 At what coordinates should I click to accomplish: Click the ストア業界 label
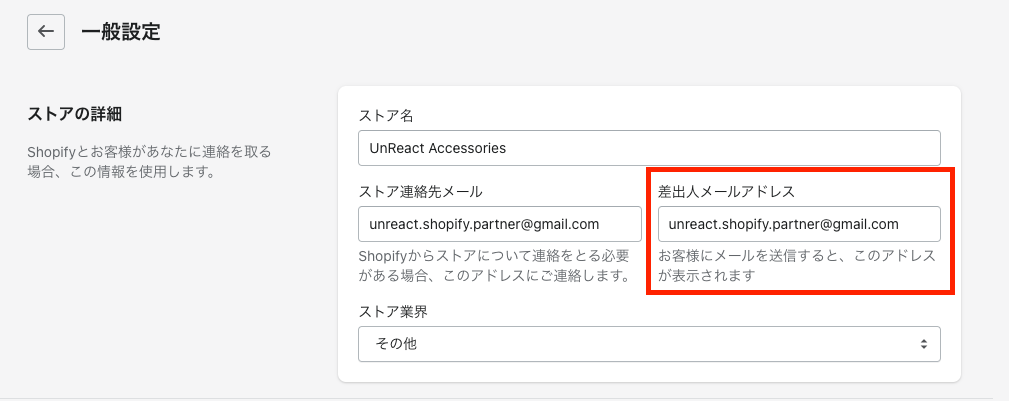click(393, 311)
